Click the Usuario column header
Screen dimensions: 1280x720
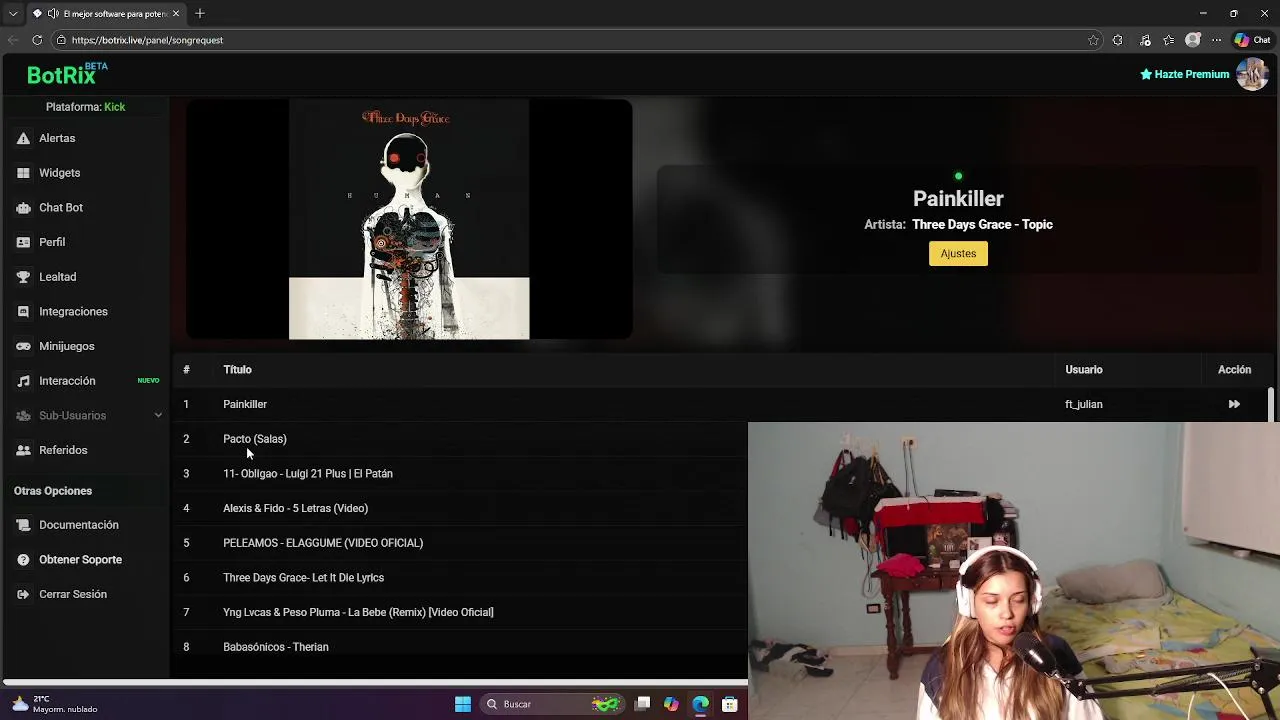pyautogui.click(x=1084, y=370)
